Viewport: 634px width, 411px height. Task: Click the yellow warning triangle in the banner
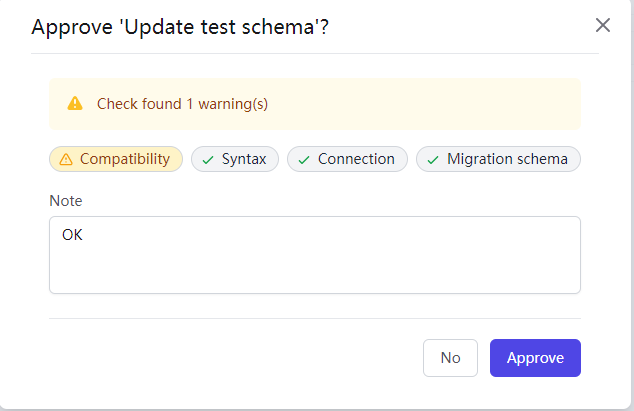point(75,104)
